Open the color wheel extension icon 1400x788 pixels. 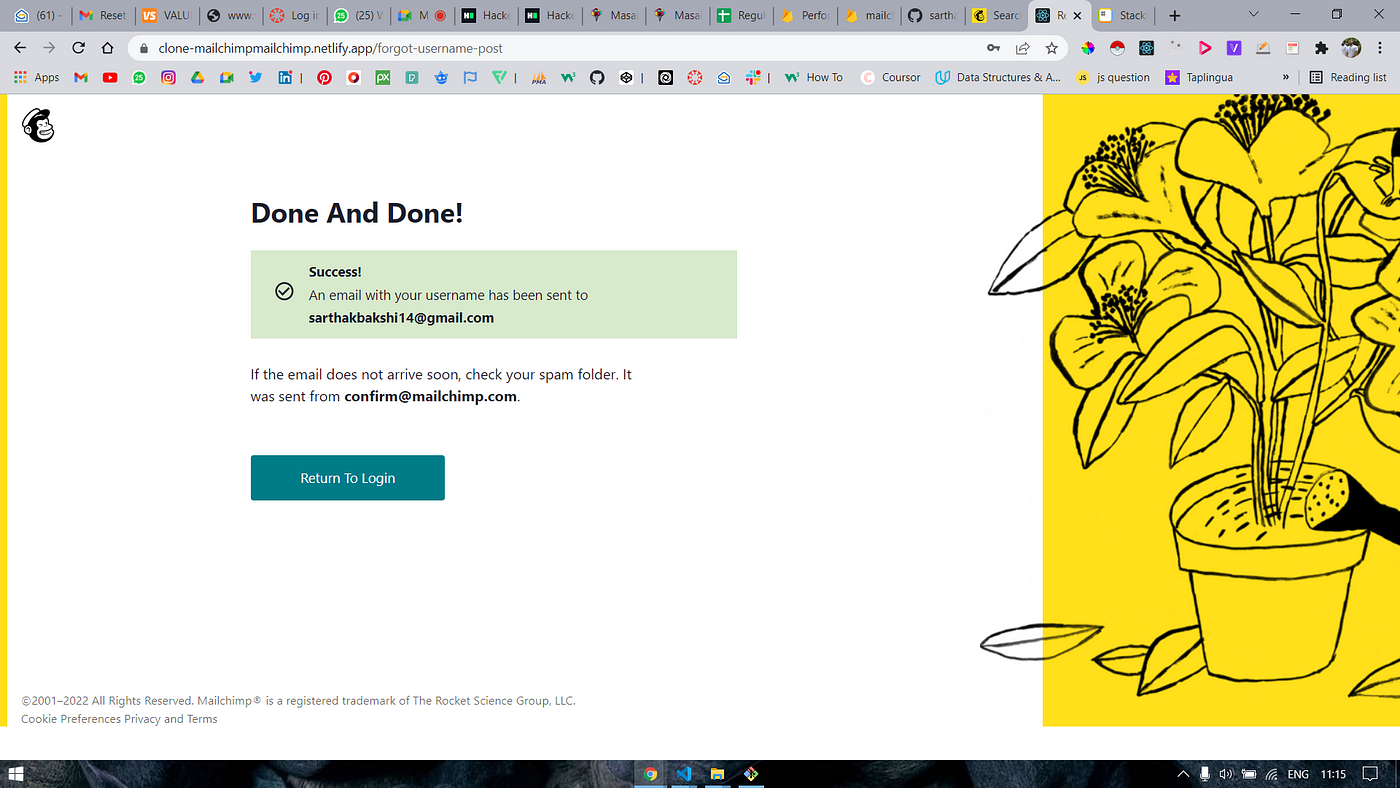click(1088, 48)
